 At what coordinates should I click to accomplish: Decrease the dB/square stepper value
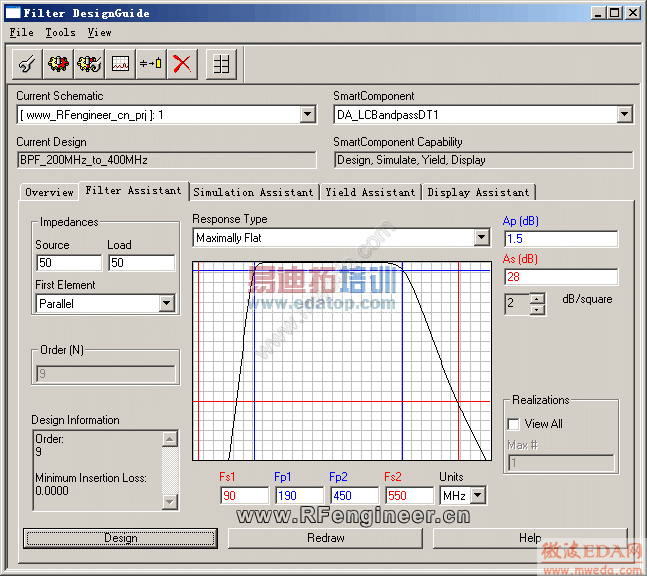[x=536, y=309]
